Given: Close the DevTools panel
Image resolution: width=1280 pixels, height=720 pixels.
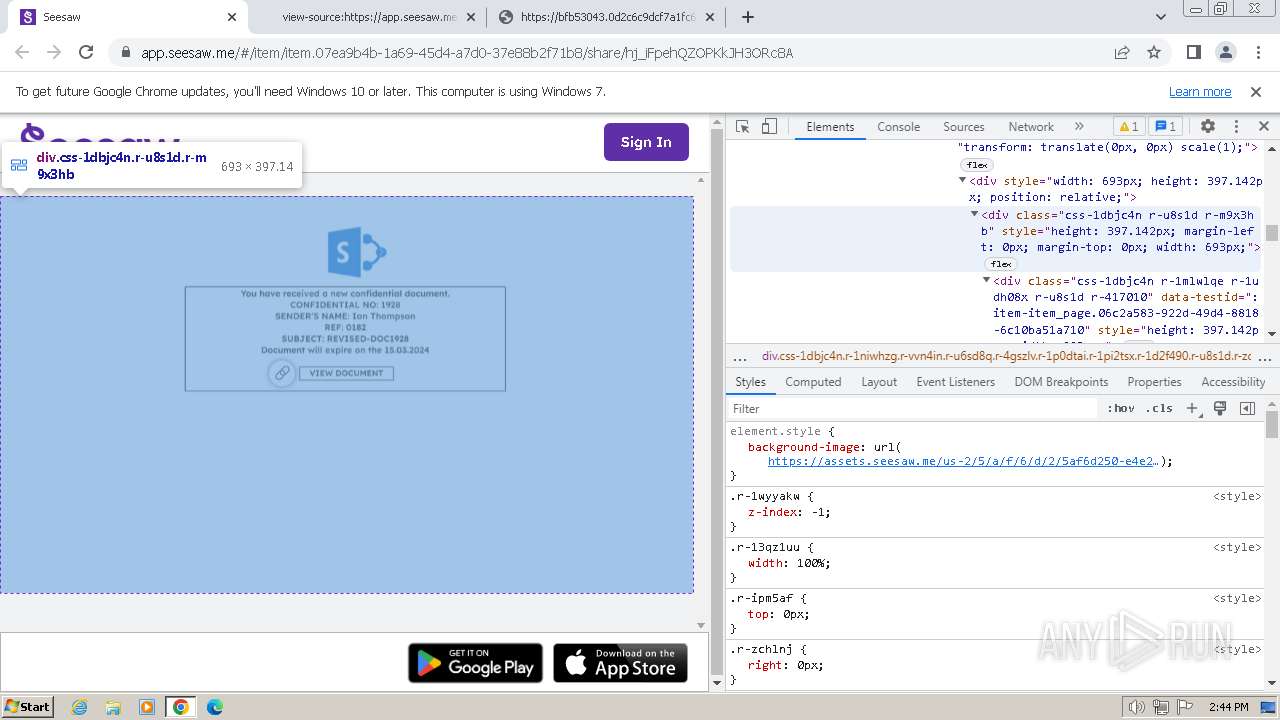Looking at the screenshot, I should tap(1263, 127).
